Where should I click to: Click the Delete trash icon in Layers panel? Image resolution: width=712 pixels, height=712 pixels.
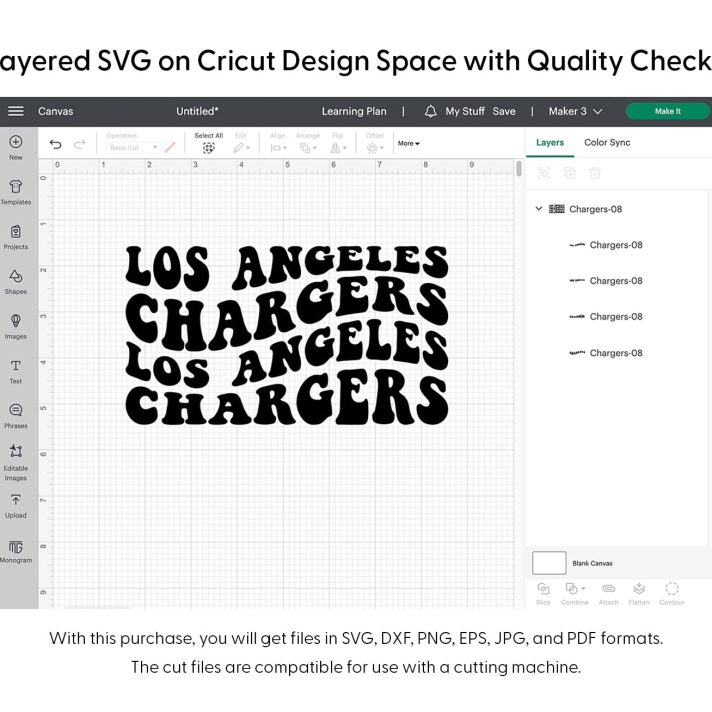595,173
